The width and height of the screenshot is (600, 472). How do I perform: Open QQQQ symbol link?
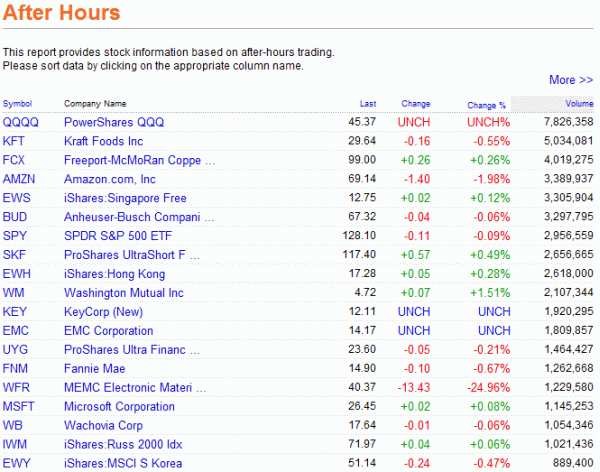[21, 122]
